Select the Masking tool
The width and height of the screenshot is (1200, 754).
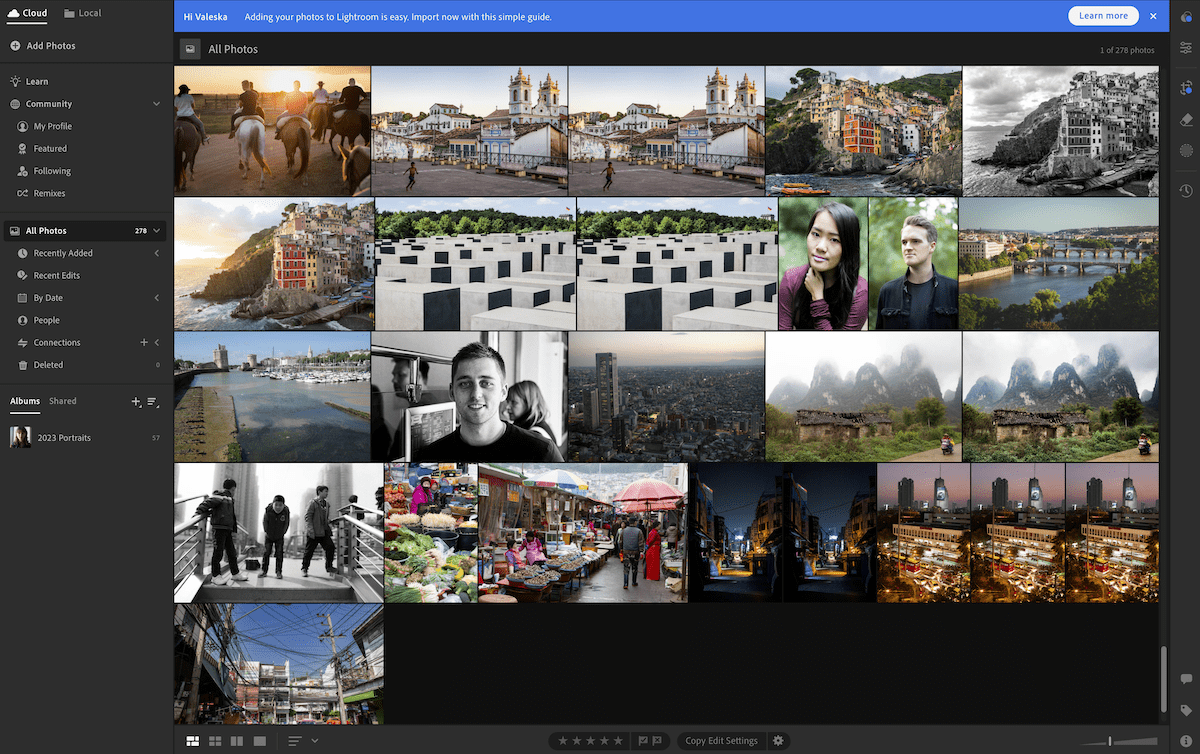[1186, 150]
